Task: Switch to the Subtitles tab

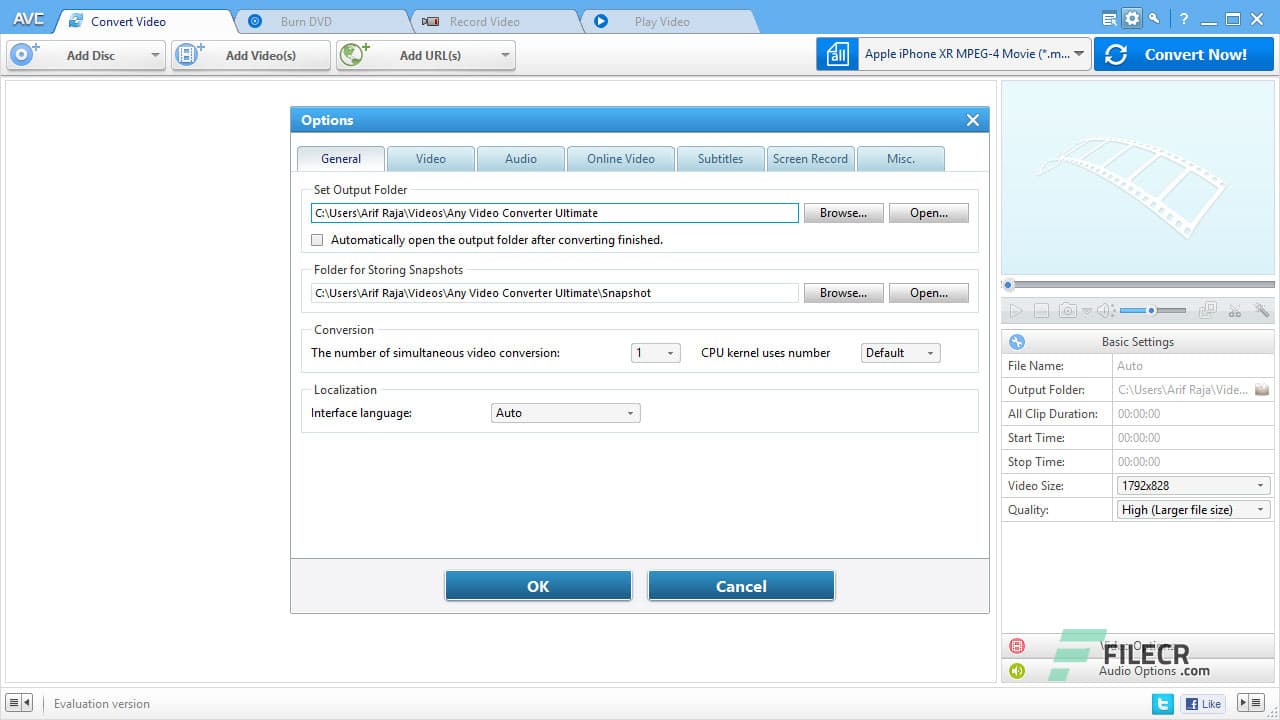Action: click(720, 158)
